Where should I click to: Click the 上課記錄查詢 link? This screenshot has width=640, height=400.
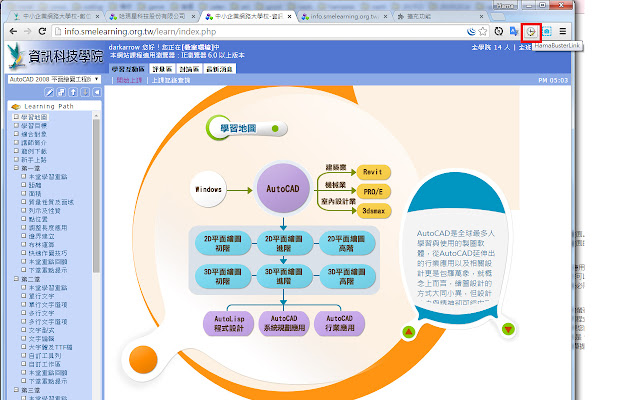171,80
